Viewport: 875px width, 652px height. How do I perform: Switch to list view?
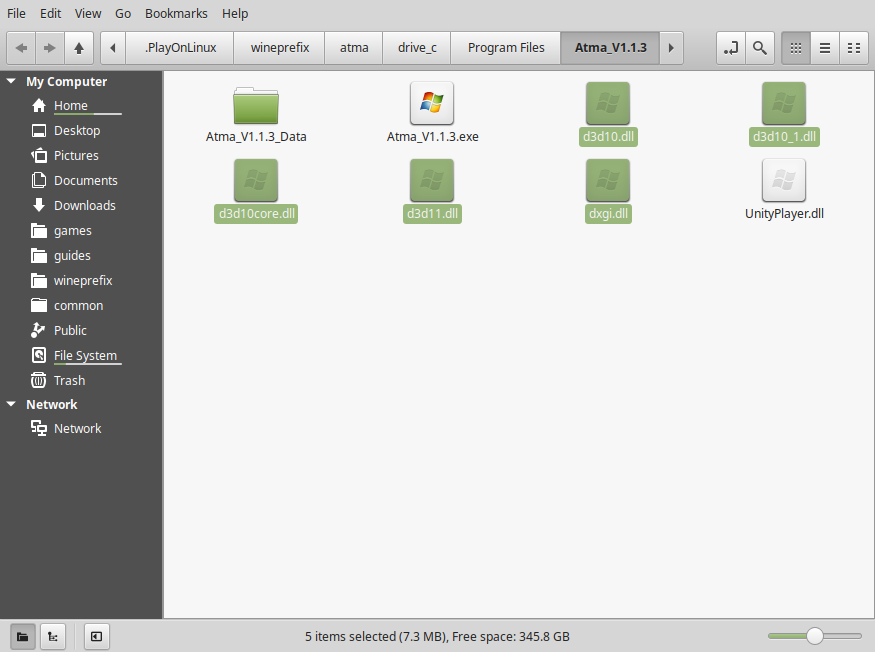[x=825, y=48]
